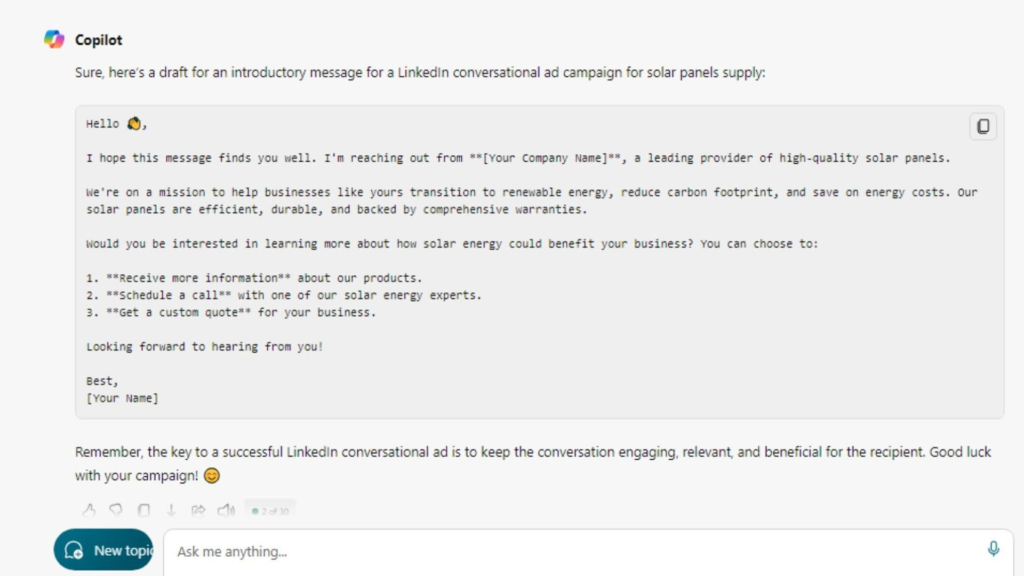
Task: Click the Copilot heading label
Action: (x=101, y=39)
